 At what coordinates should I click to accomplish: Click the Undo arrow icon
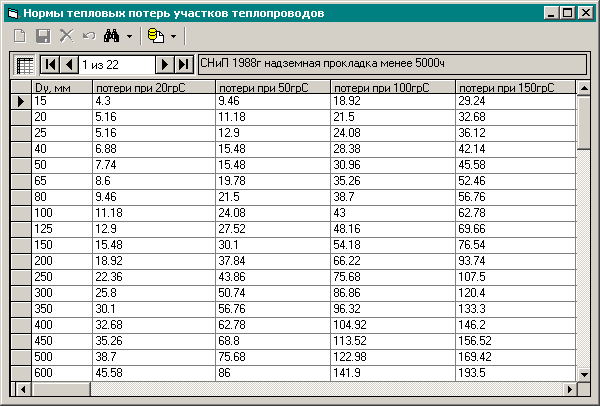(x=88, y=36)
